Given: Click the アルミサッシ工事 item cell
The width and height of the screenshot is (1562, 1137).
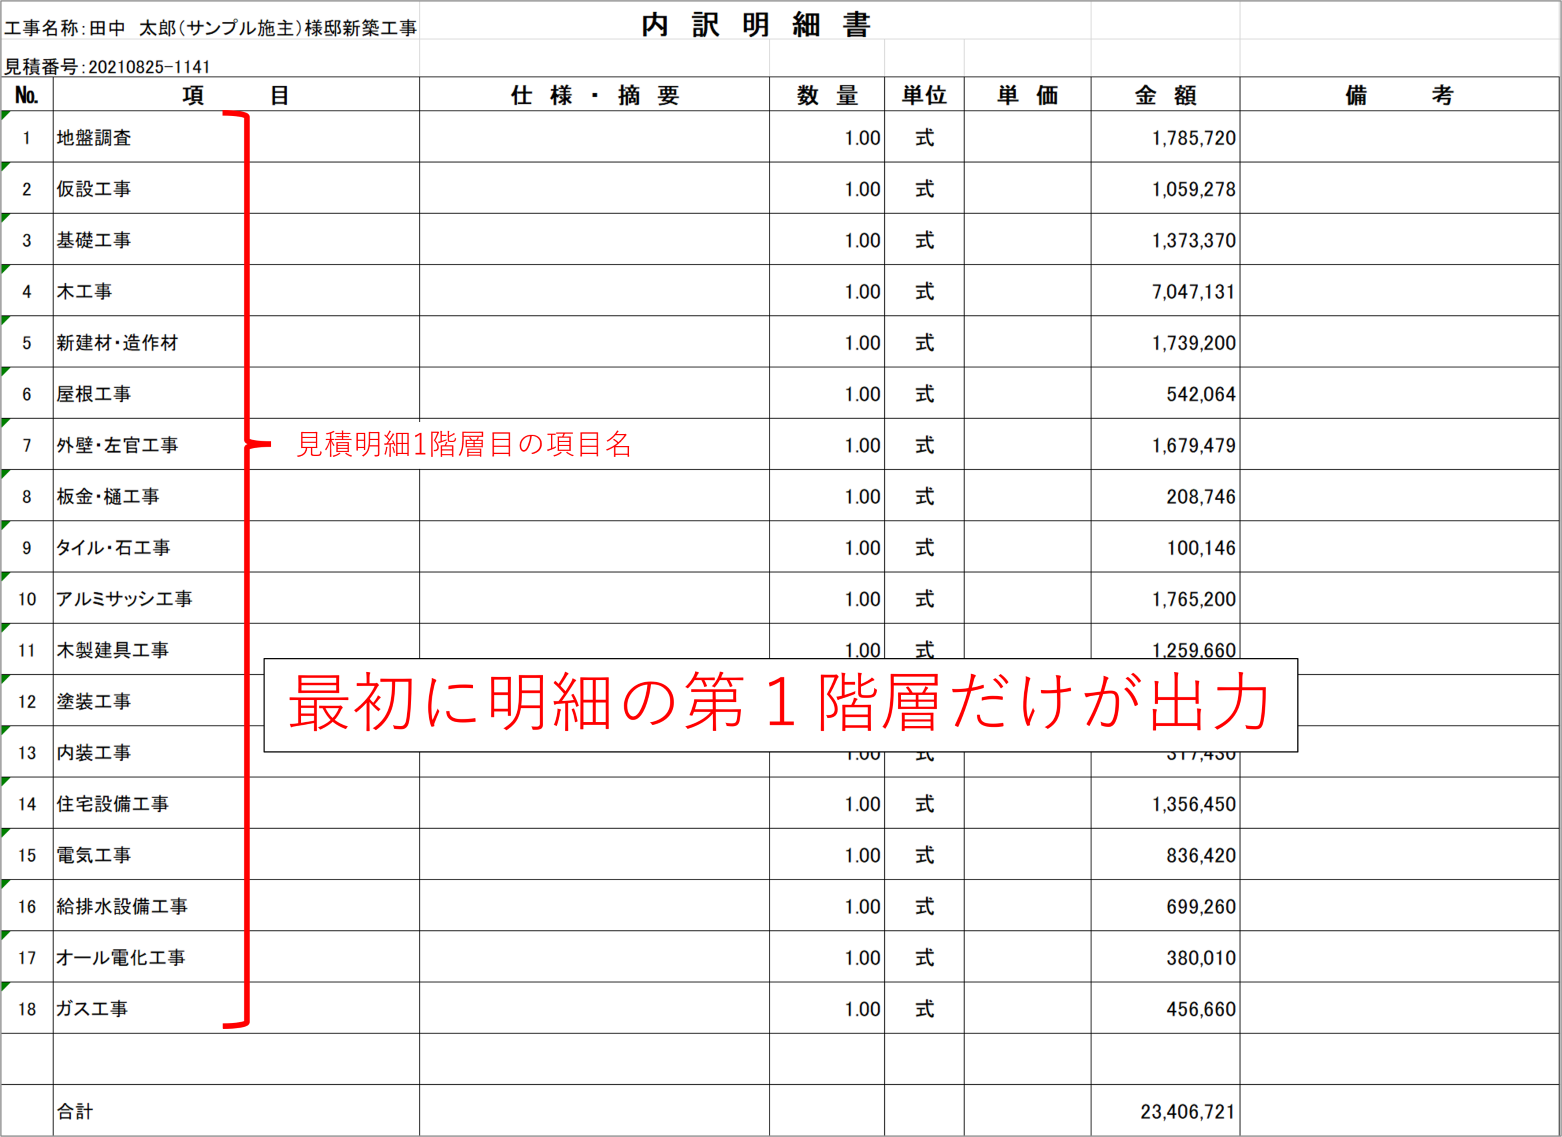Looking at the screenshot, I should click(124, 599).
